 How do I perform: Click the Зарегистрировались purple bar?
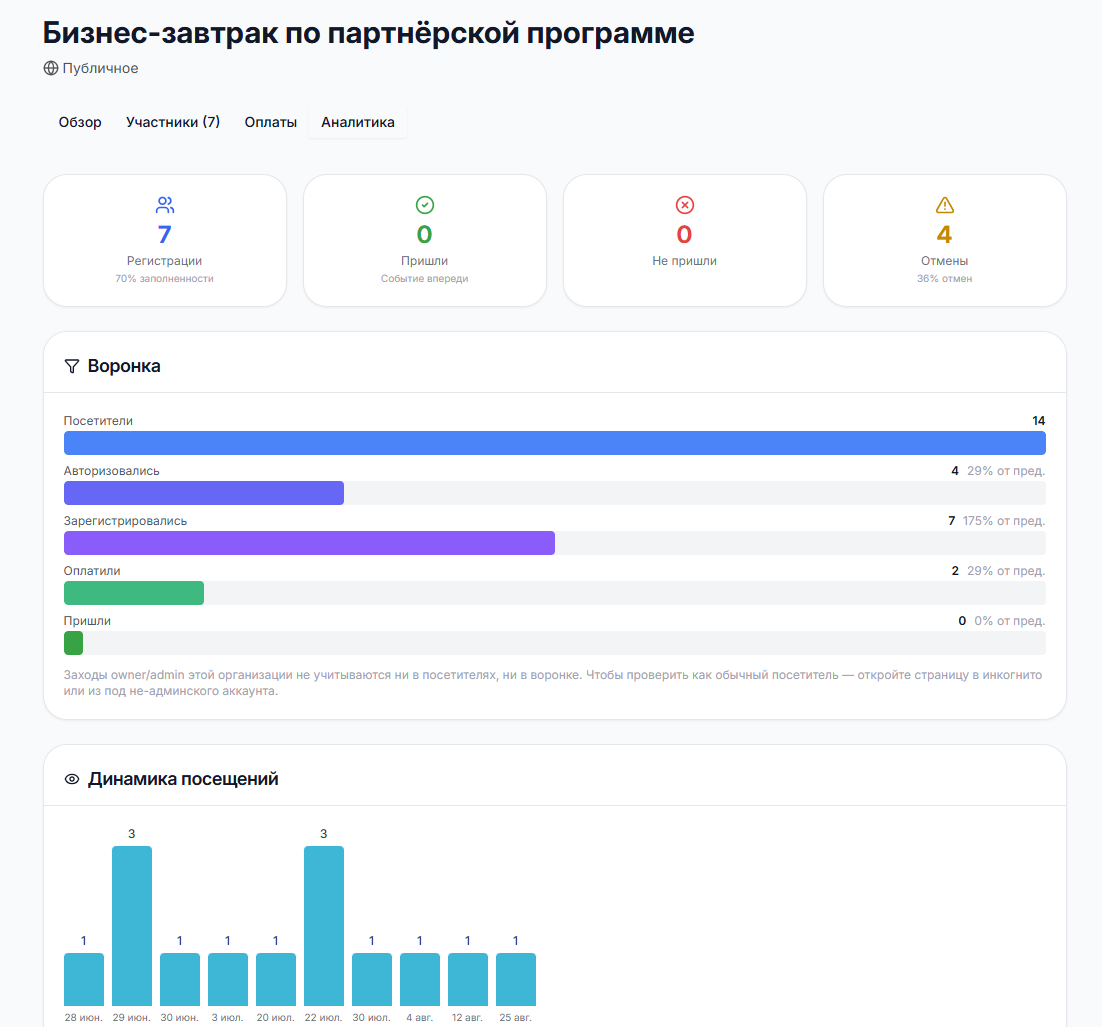tap(309, 543)
